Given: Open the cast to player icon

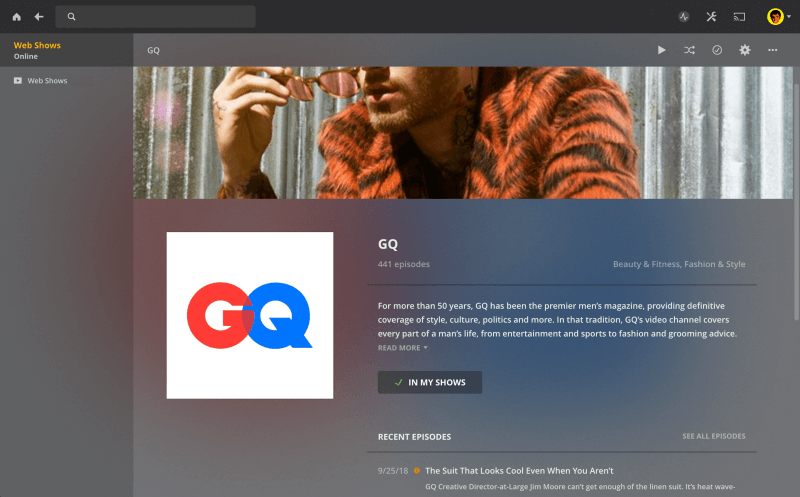Looking at the screenshot, I should pos(739,17).
